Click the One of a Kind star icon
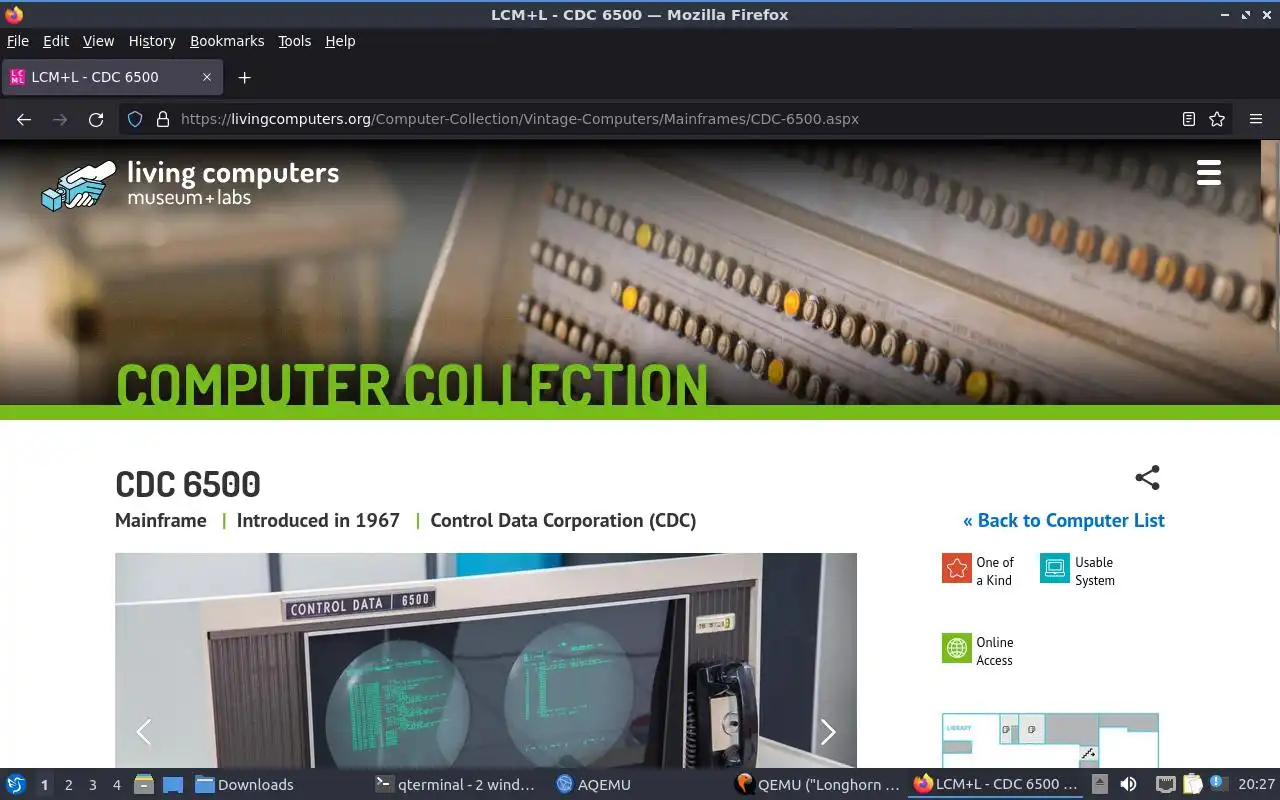Screen dimensions: 1280x800 pos(957,568)
